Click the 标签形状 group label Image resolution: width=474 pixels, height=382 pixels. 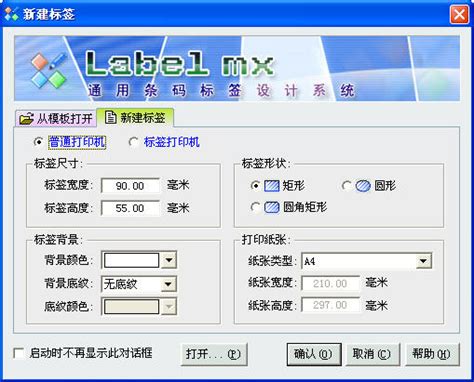coord(266,163)
